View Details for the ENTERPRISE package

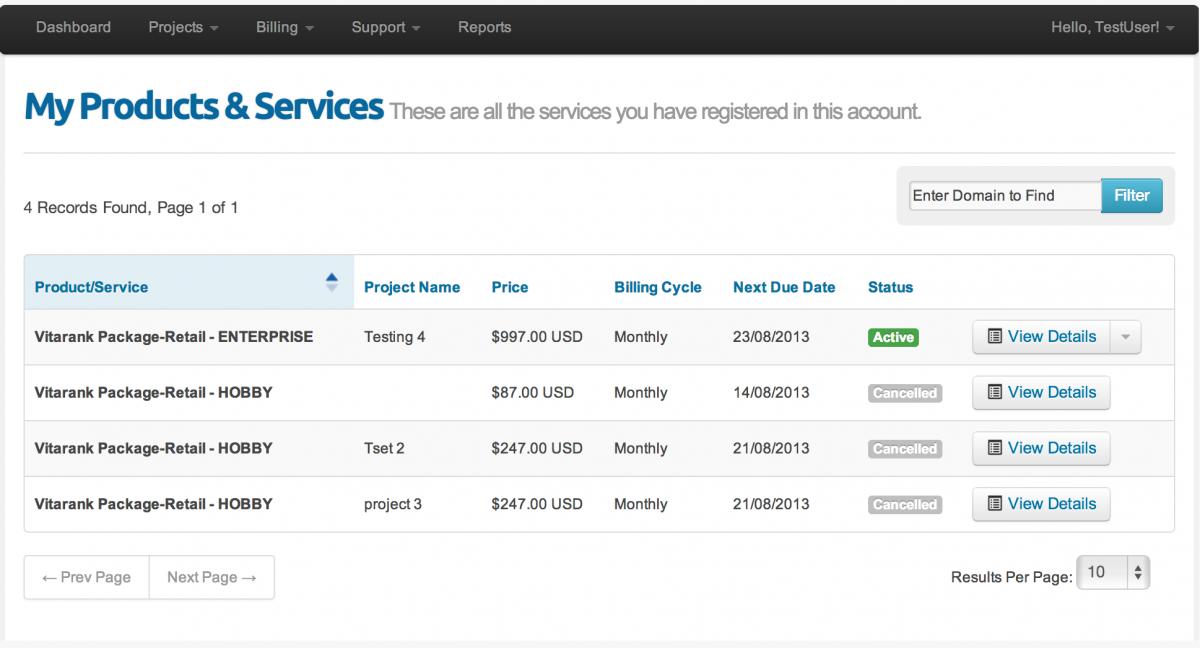(1041, 337)
